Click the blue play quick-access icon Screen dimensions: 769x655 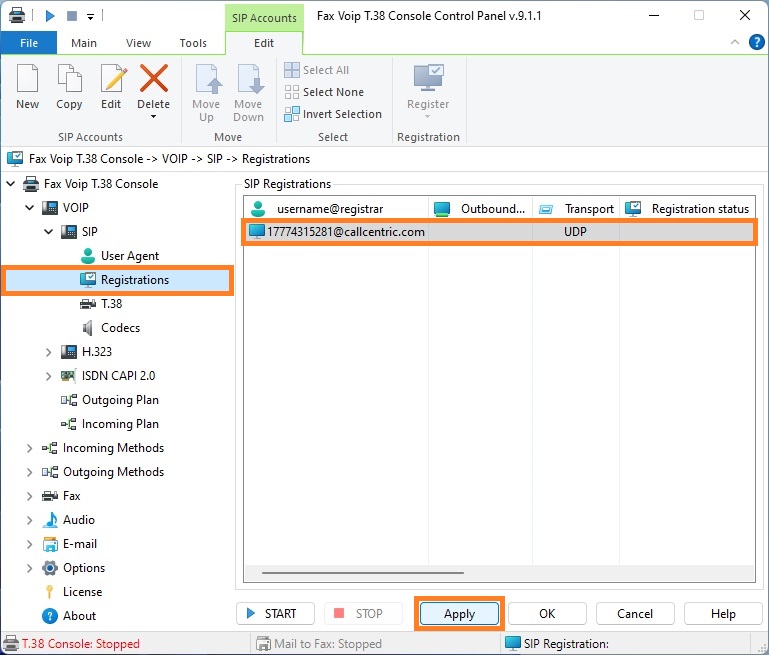pos(50,16)
